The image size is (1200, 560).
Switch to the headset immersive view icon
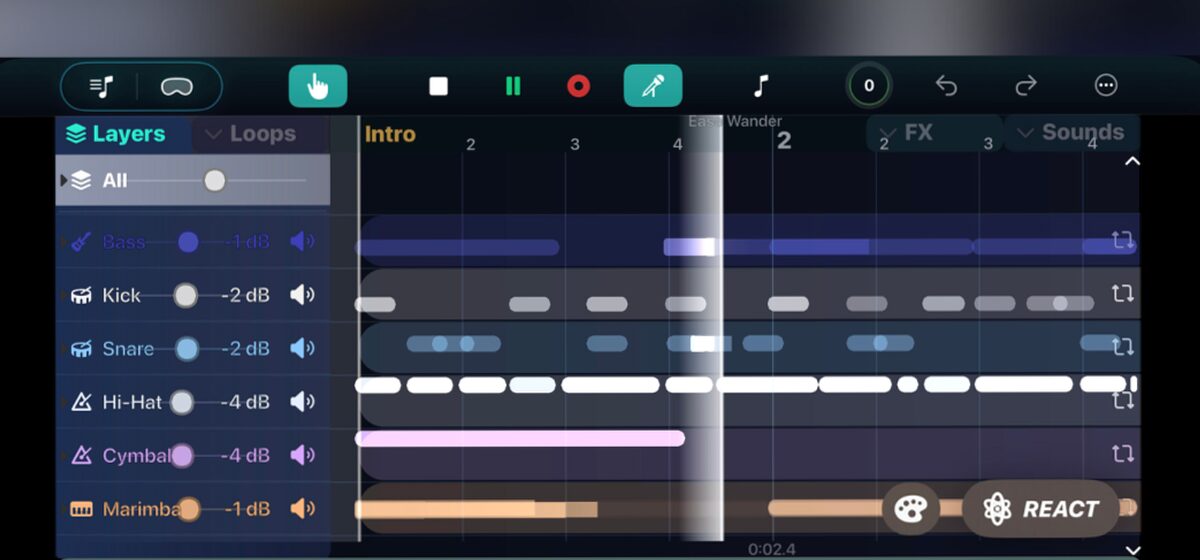tap(177, 87)
